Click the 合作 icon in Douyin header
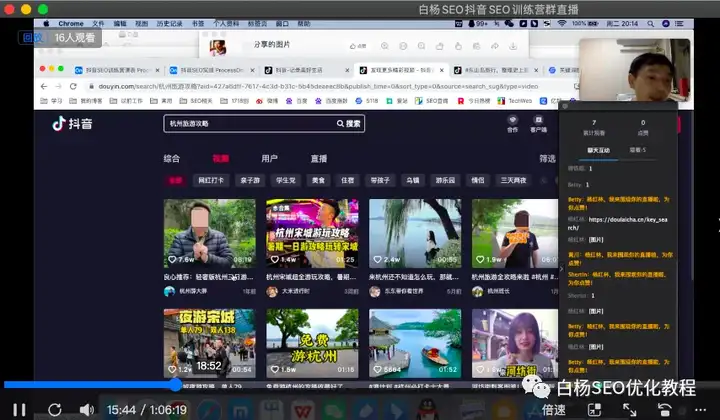720x420 pixels. (x=512, y=124)
